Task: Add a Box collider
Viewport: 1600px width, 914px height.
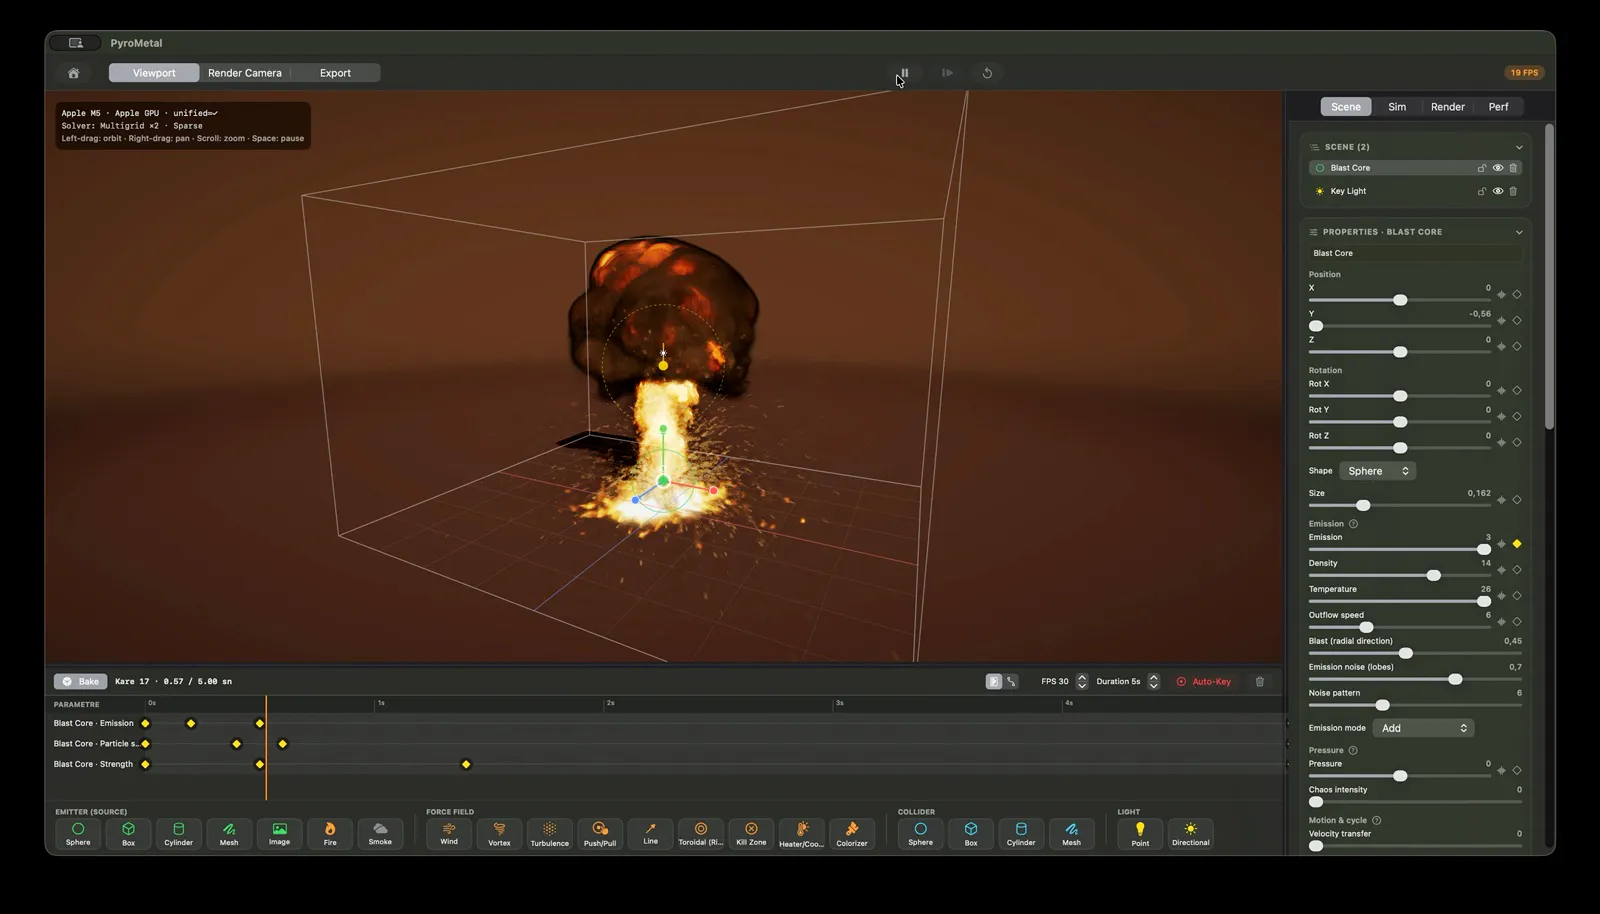Action: click(x=971, y=833)
